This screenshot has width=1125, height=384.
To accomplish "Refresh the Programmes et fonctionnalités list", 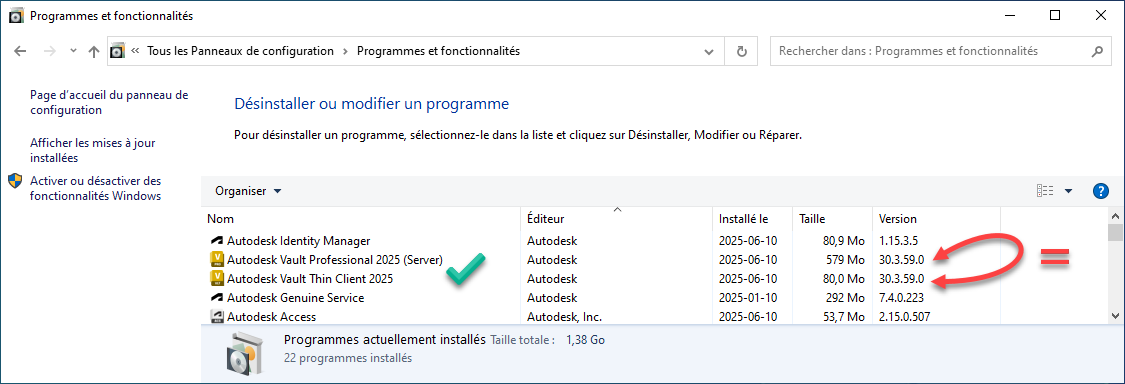I will (x=742, y=52).
